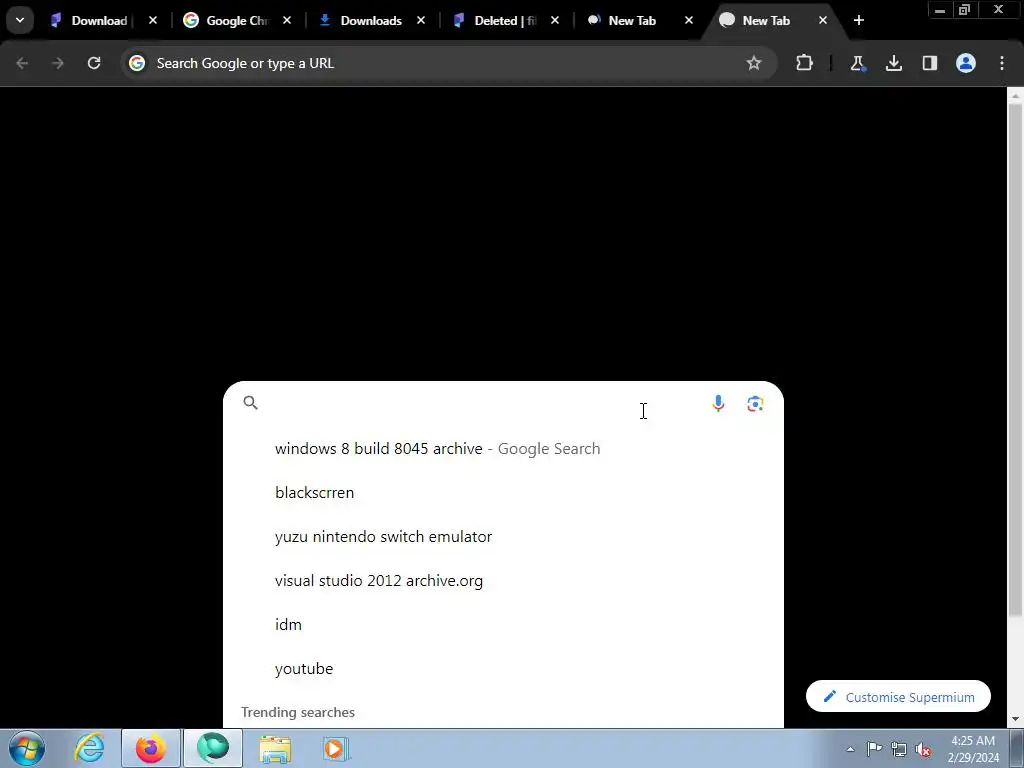
Task: Open Windows Media Player taskbar icon
Action: [336, 748]
